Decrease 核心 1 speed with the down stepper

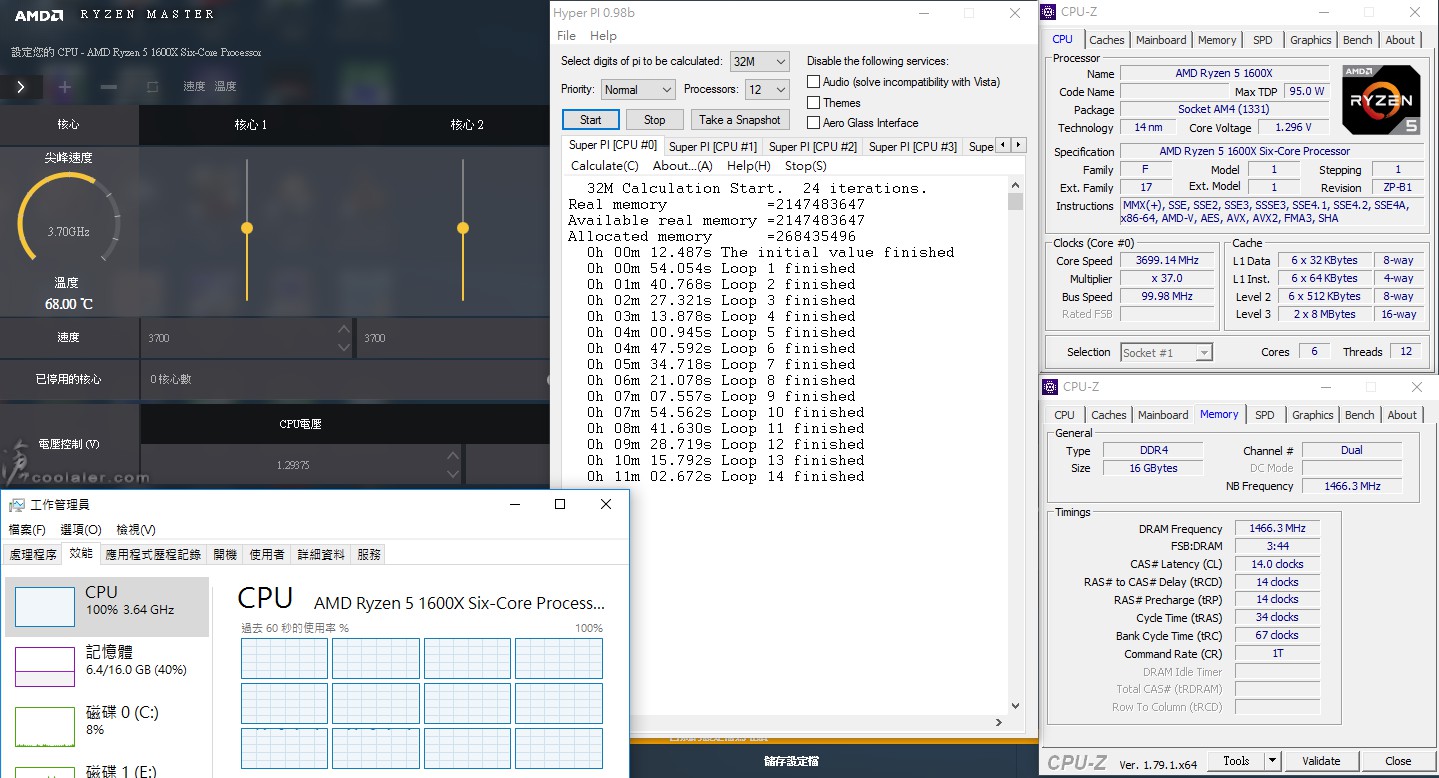click(x=344, y=346)
